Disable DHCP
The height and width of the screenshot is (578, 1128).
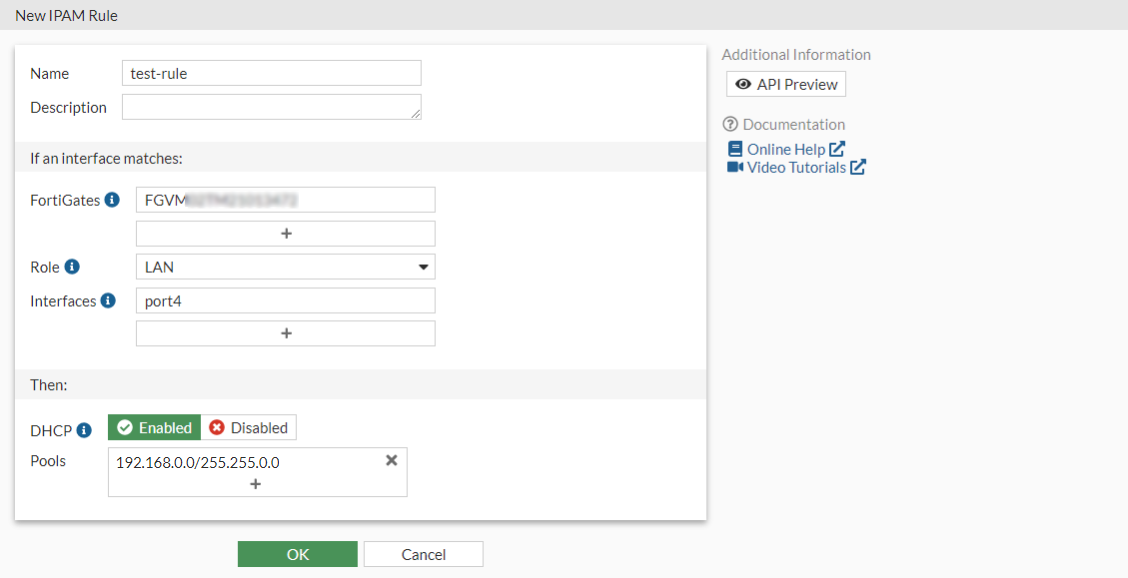(x=249, y=428)
